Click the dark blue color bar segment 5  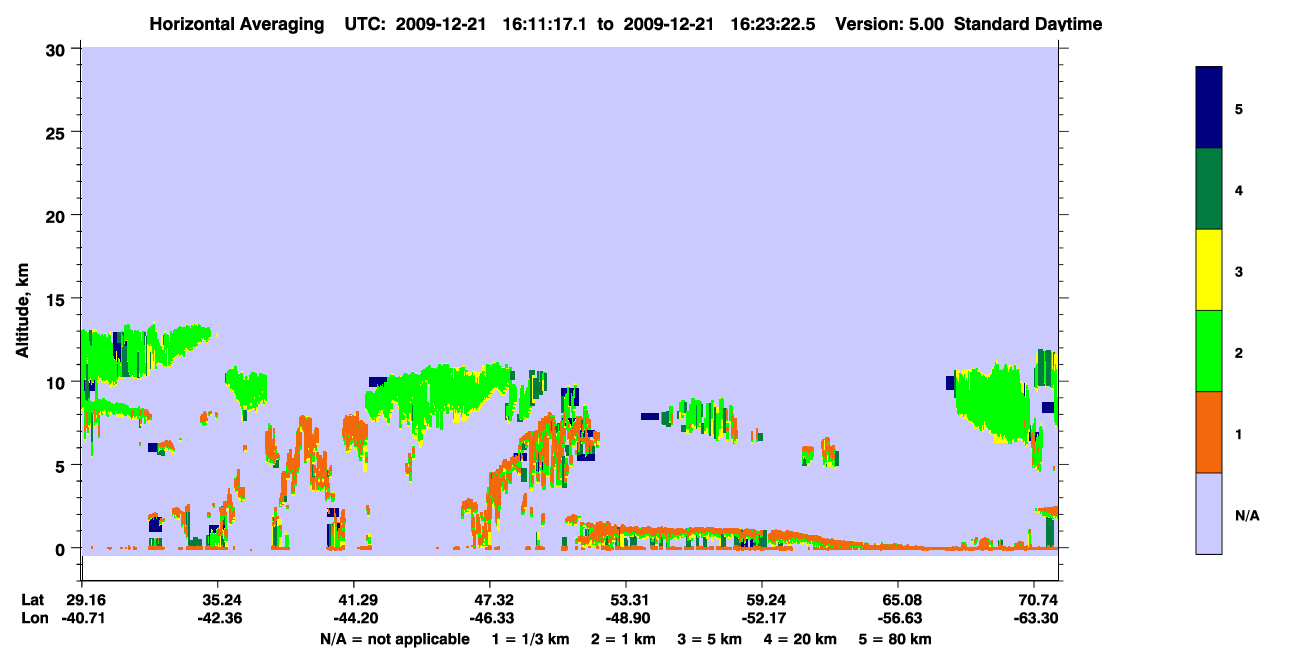(1208, 108)
